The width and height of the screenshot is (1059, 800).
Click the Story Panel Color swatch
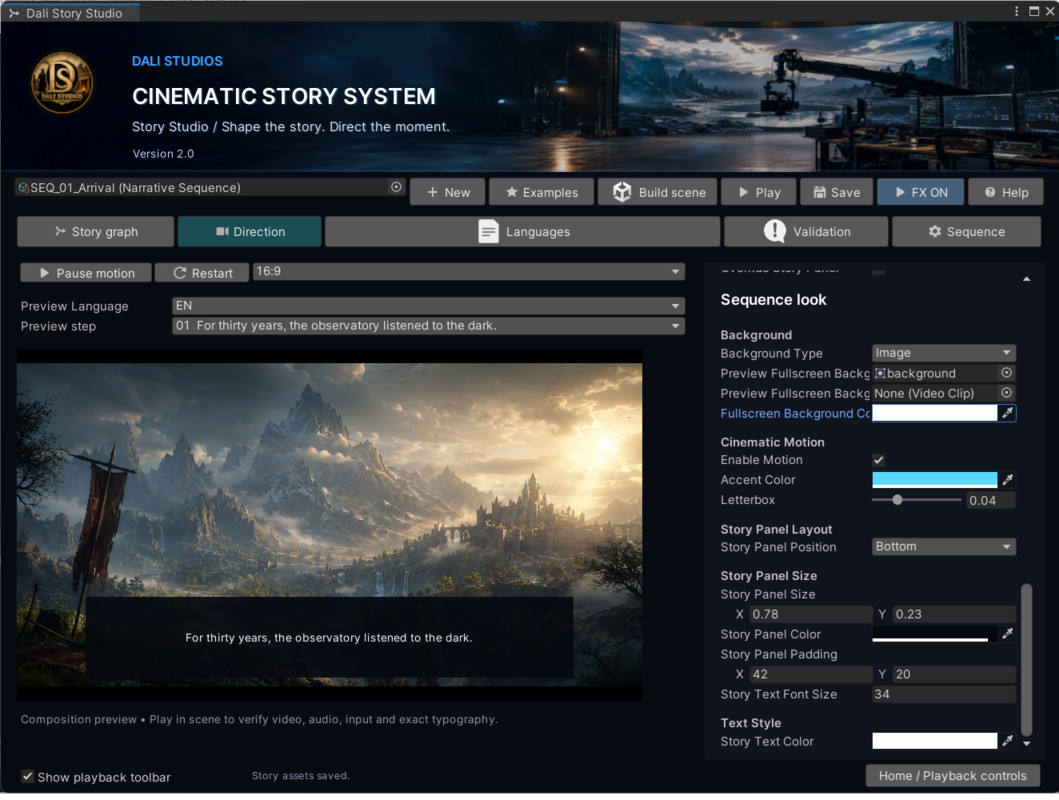click(935, 634)
